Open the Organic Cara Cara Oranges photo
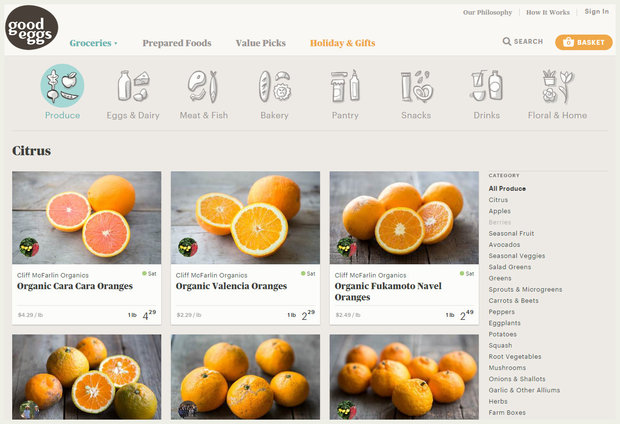Viewport: 620px width, 424px height. point(86,217)
